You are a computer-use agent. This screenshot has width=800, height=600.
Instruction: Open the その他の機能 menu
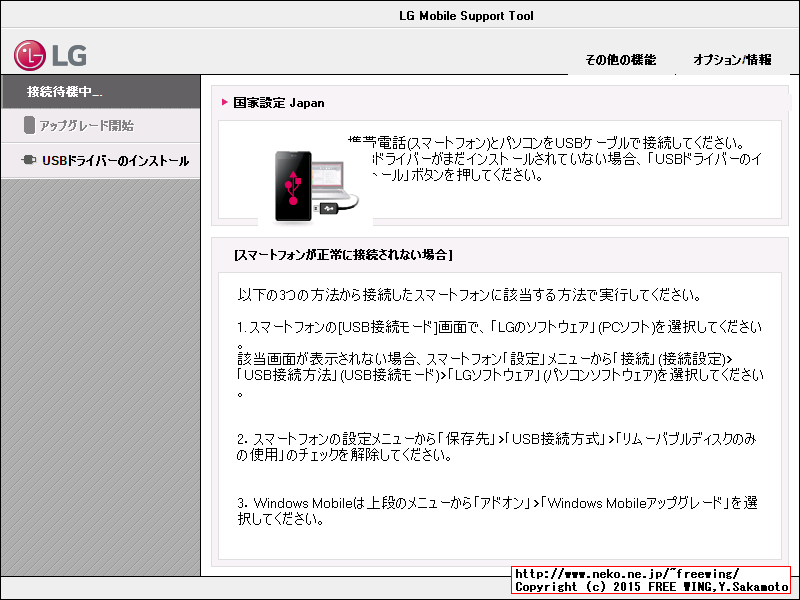click(x=620, y=60)
